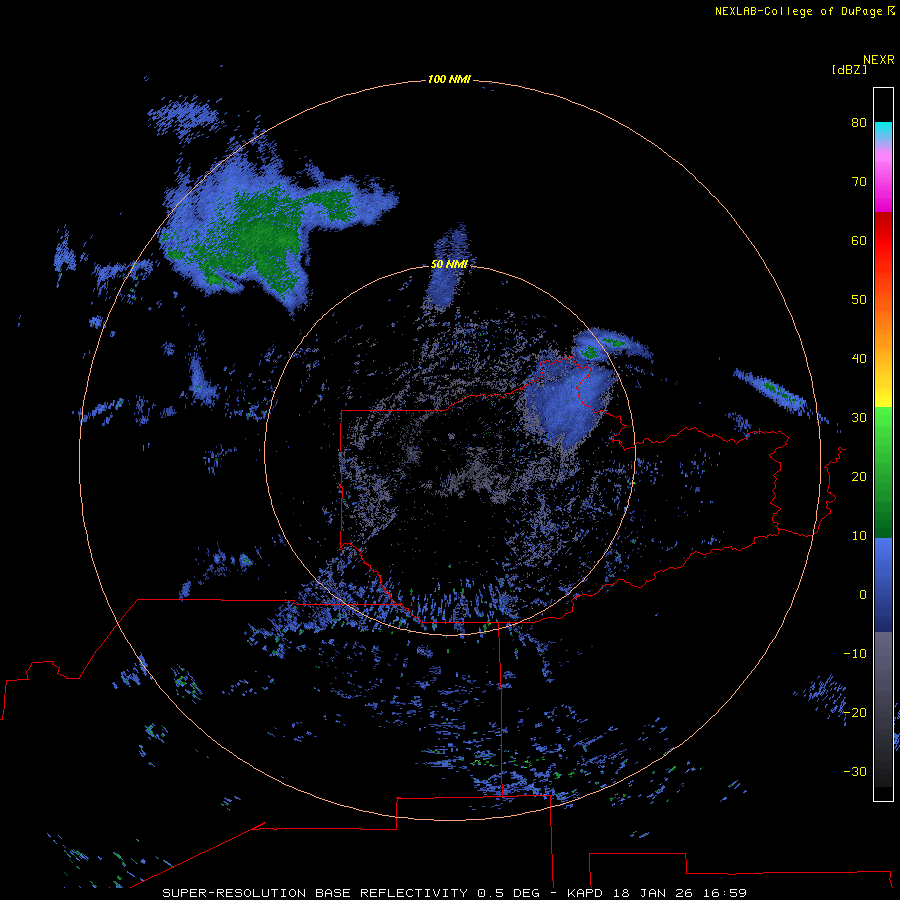
Task: Click the 10 value on the dBZ scale
Action: [x=859, y=536]
